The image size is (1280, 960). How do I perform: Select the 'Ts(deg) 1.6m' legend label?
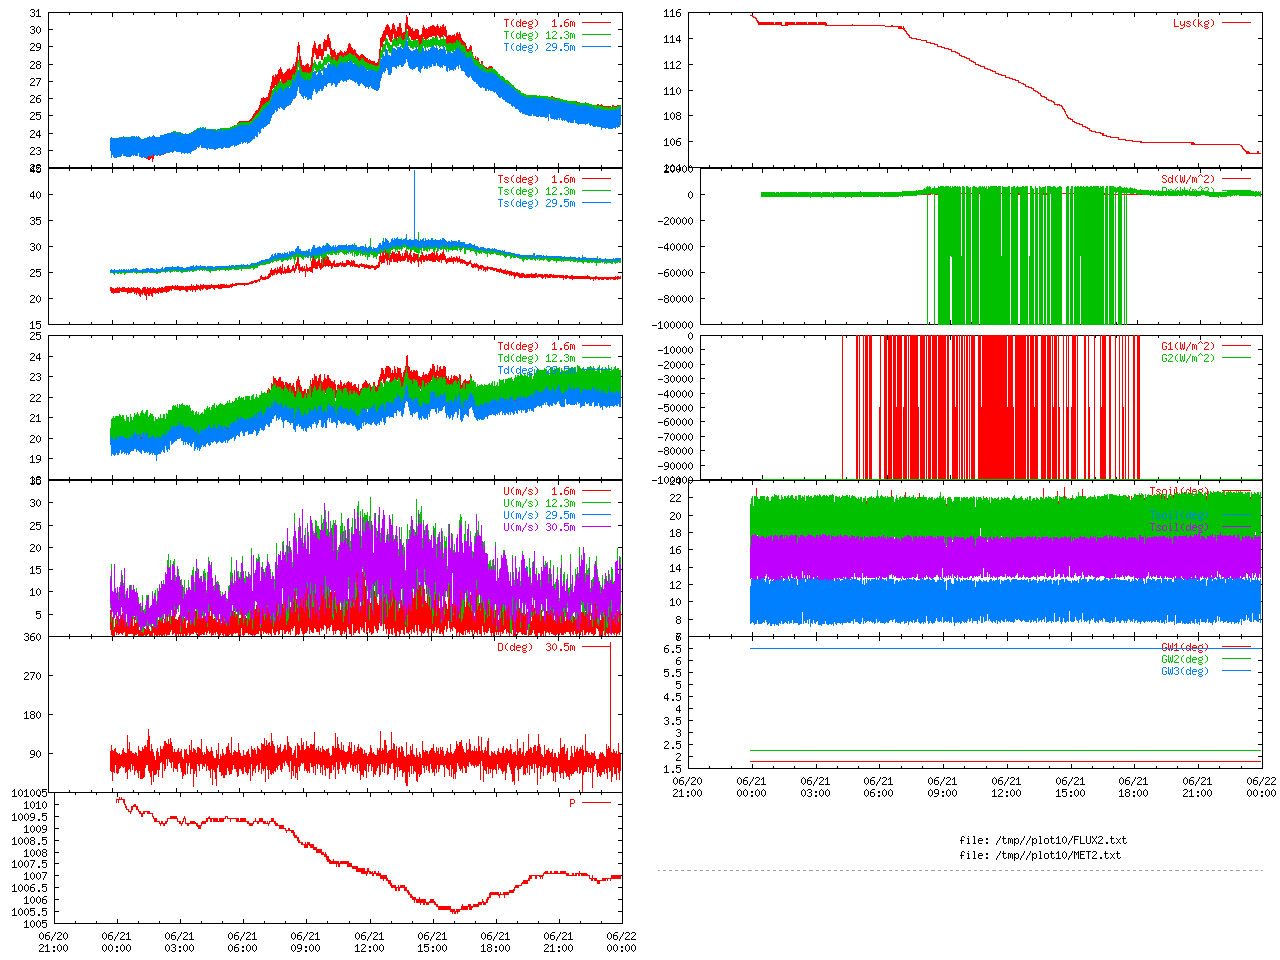click(x=537, y=179)
